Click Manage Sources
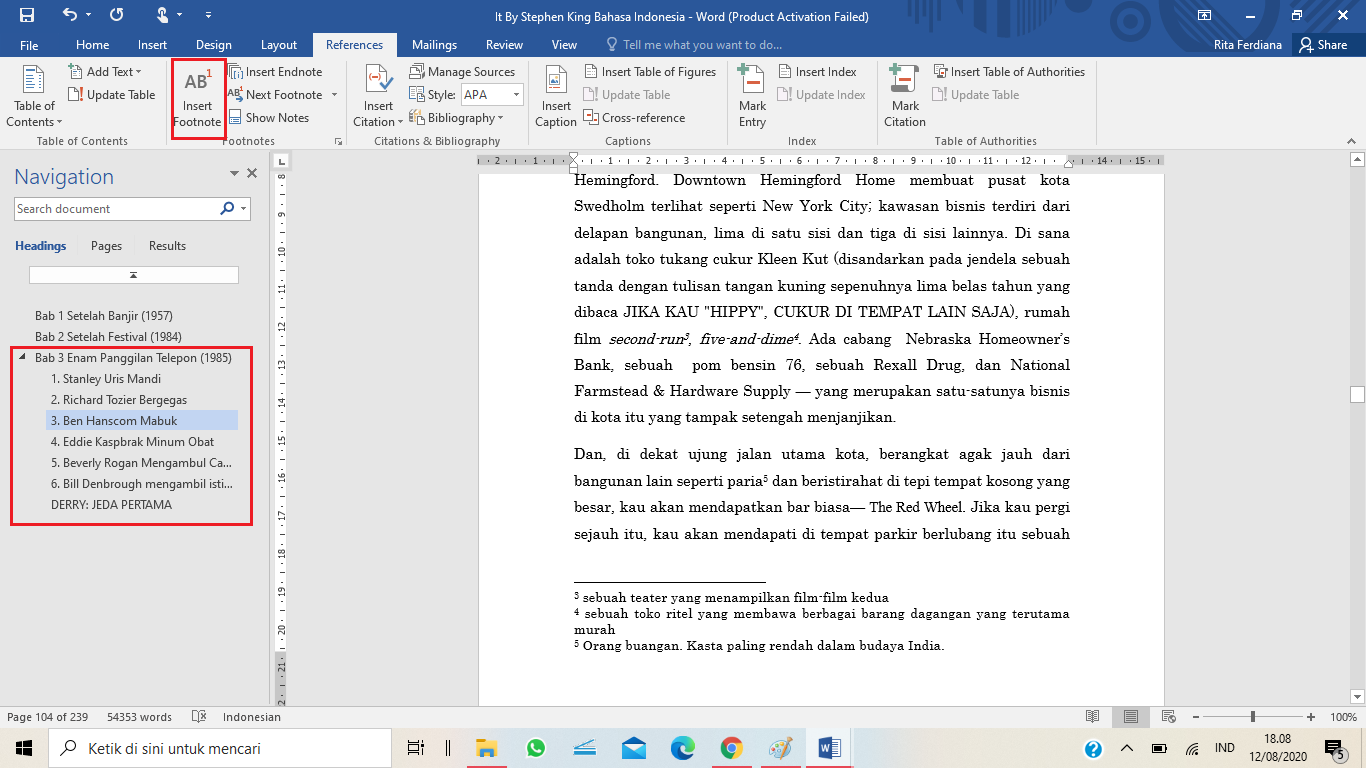This screenshot has width=1366, height=768. tap(462, 72)
